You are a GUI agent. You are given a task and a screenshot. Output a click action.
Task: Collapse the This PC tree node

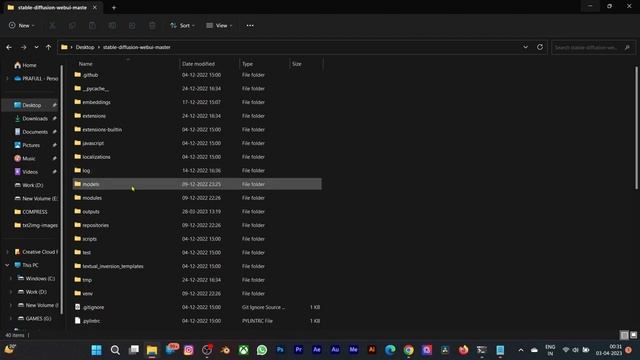pos(7,265)
